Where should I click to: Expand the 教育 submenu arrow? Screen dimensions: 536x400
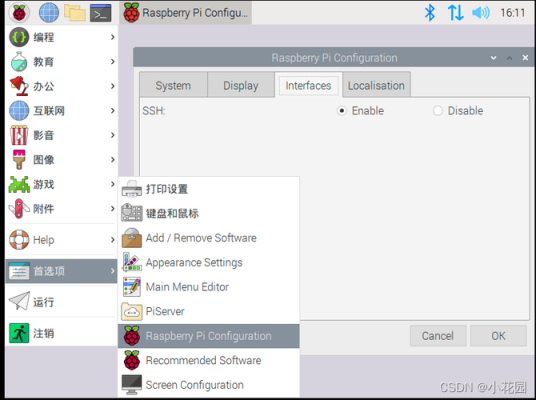click(112, 62)
